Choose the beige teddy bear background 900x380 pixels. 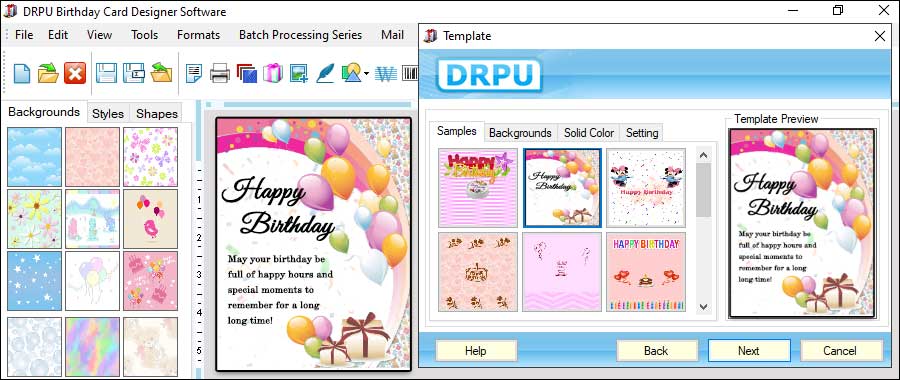click(x=150, y=346)
